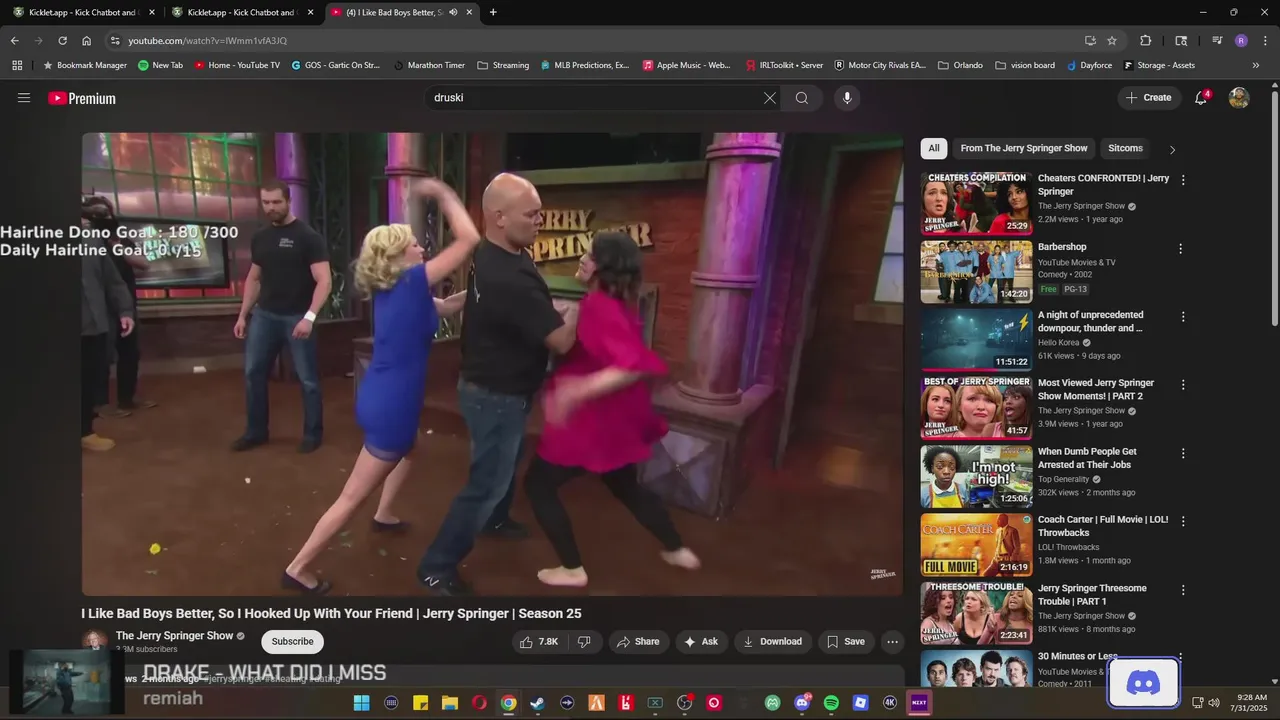This screenshot has width=1280, height=720.
Task: Click the video player to pause
Action: [x=492, y=364]
